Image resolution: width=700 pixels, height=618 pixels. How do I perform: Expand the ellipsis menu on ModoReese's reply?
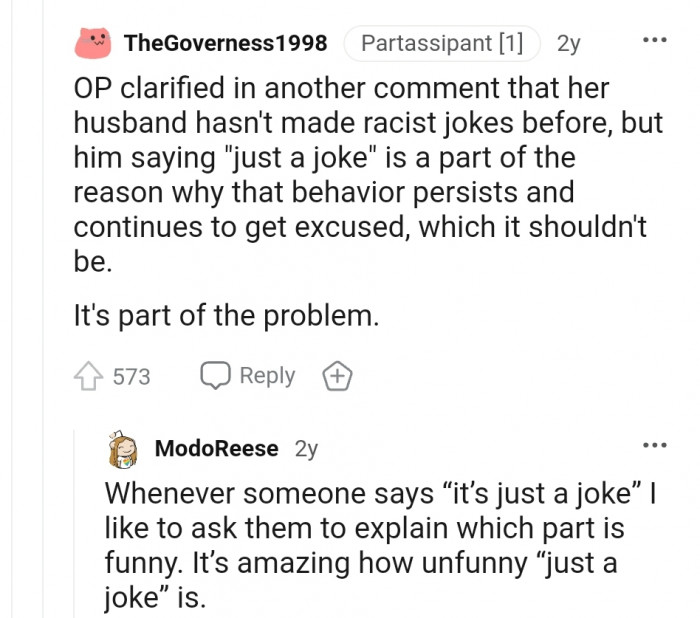point(655,445)
